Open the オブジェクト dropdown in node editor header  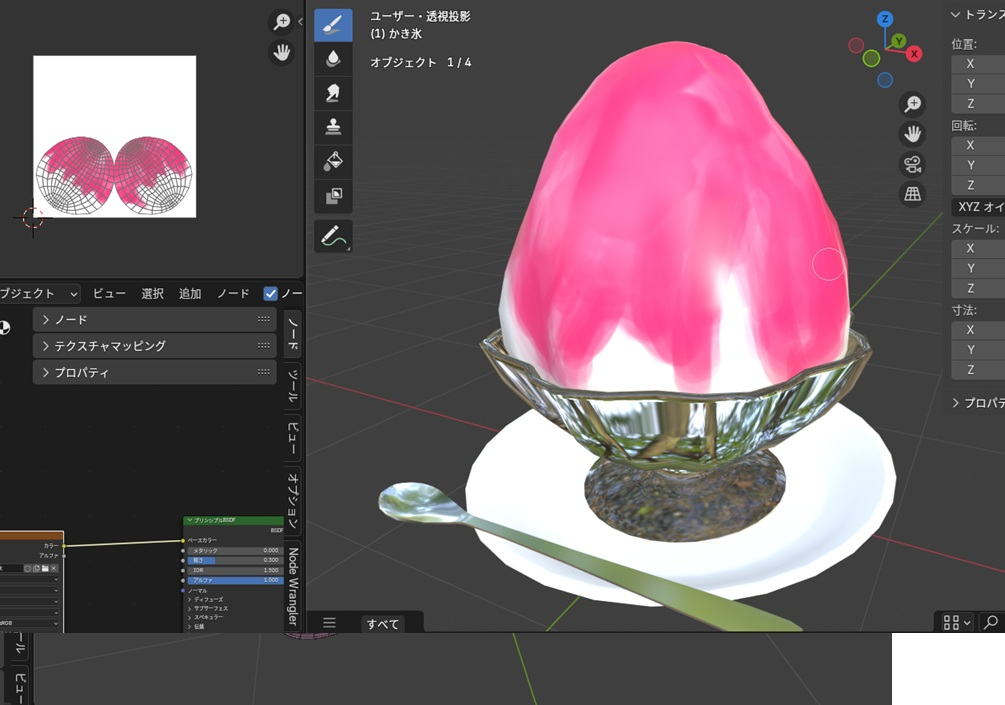coord(39,294)
